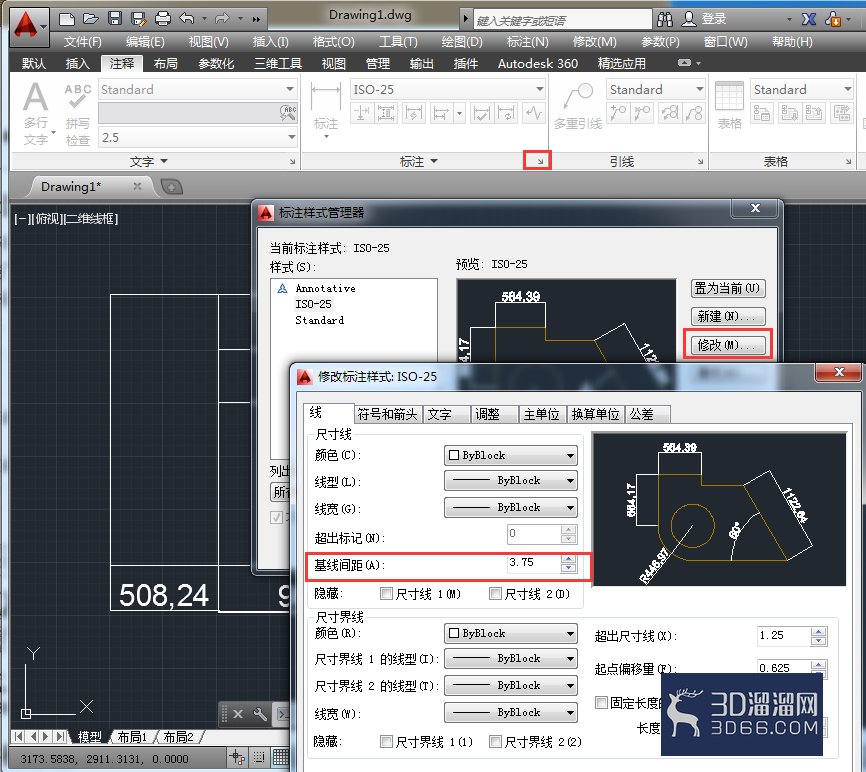Click the Save As icon with pencil
The width and height of the screenshot is (866, 772).
click(139, 19)
